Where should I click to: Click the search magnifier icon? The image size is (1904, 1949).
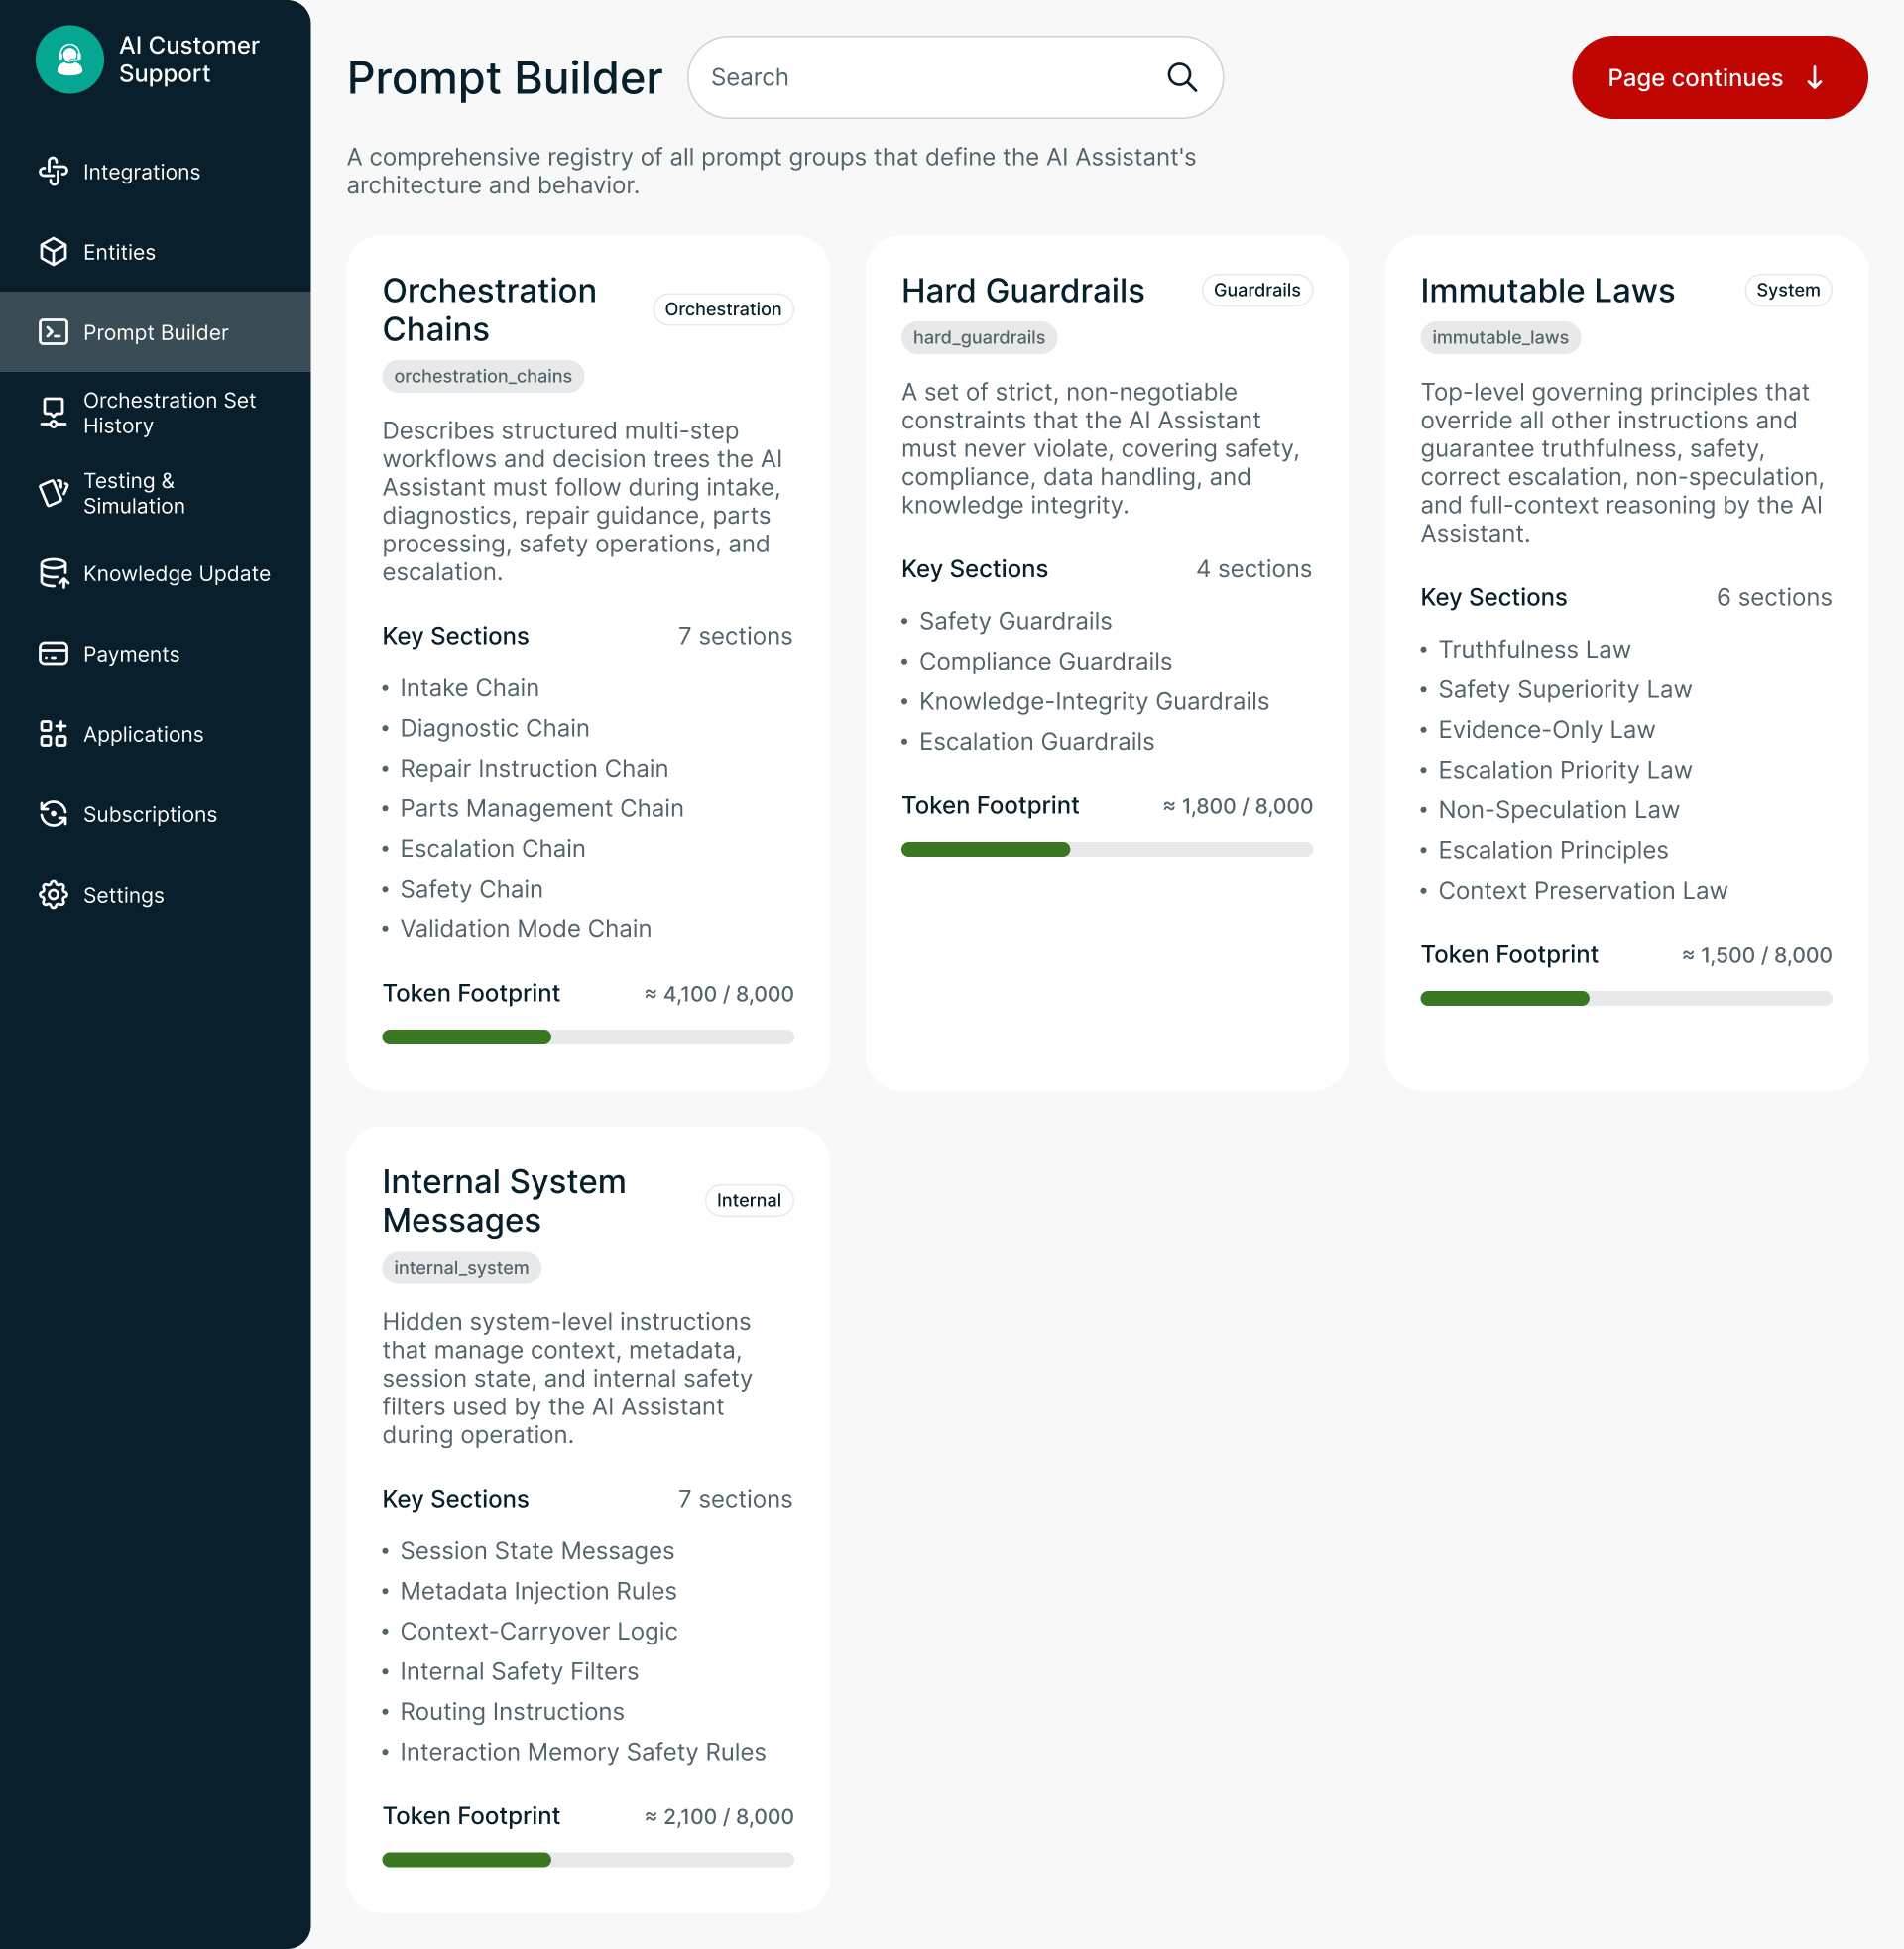(x=1181, y=78)
